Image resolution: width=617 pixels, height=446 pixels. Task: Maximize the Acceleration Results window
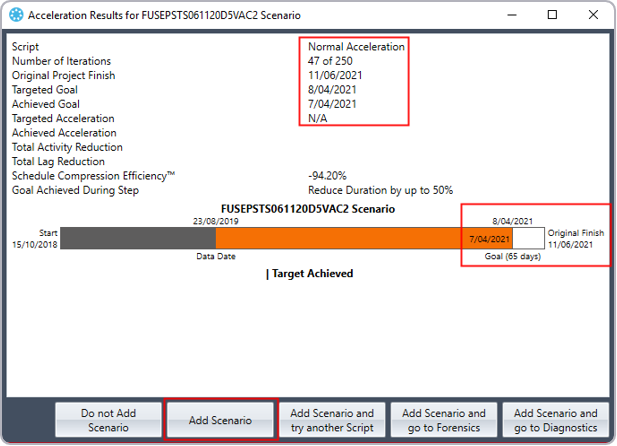pos(552,15)
